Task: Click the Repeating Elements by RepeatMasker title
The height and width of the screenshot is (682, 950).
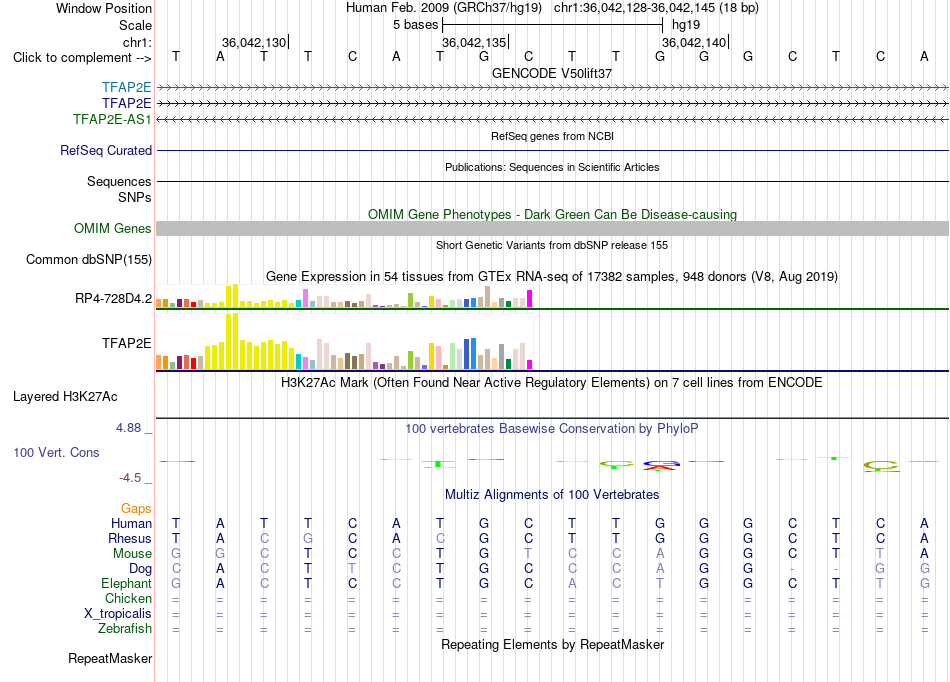Action: [552, 644]
